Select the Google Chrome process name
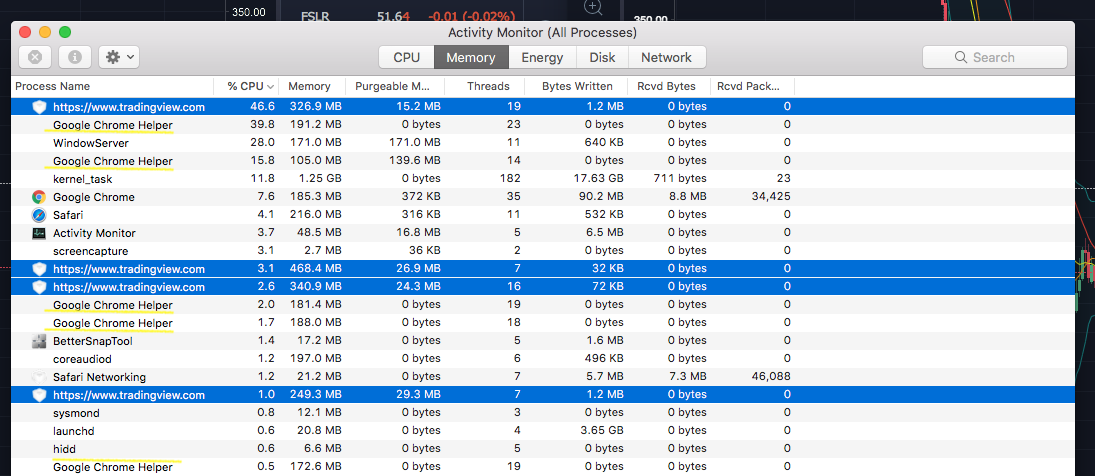 pos(94,198)
